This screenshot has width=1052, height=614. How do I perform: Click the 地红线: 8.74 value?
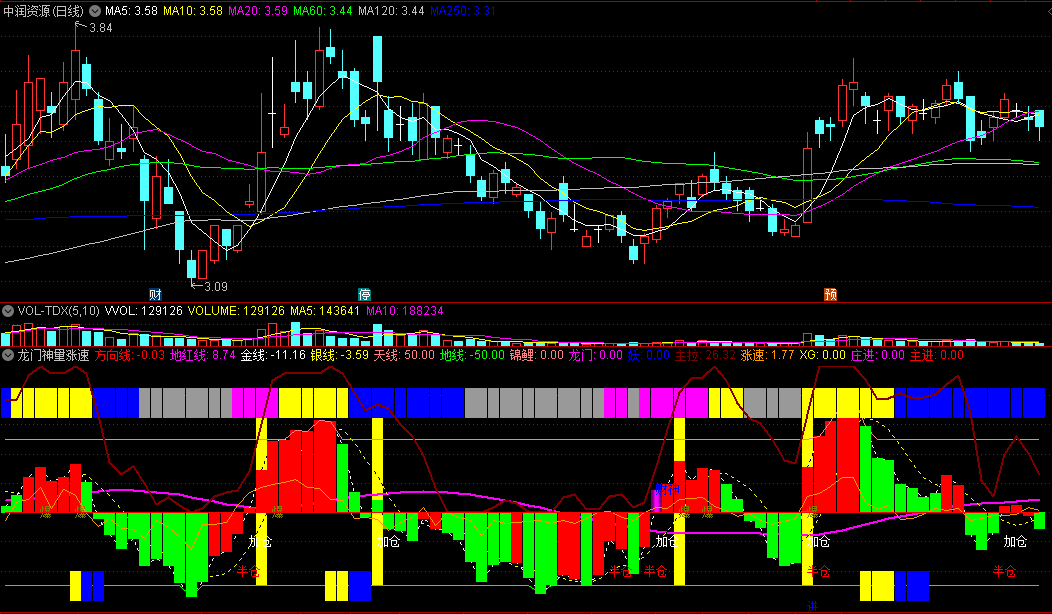coord(203,355)
